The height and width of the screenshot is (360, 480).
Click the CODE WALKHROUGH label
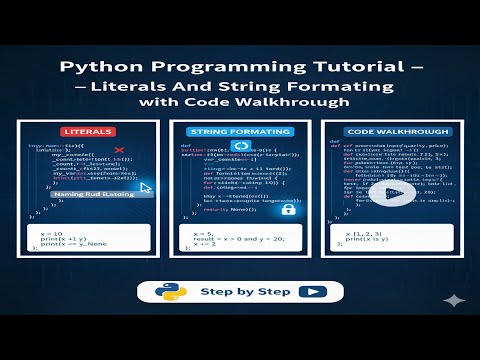(x=398, y=132)
